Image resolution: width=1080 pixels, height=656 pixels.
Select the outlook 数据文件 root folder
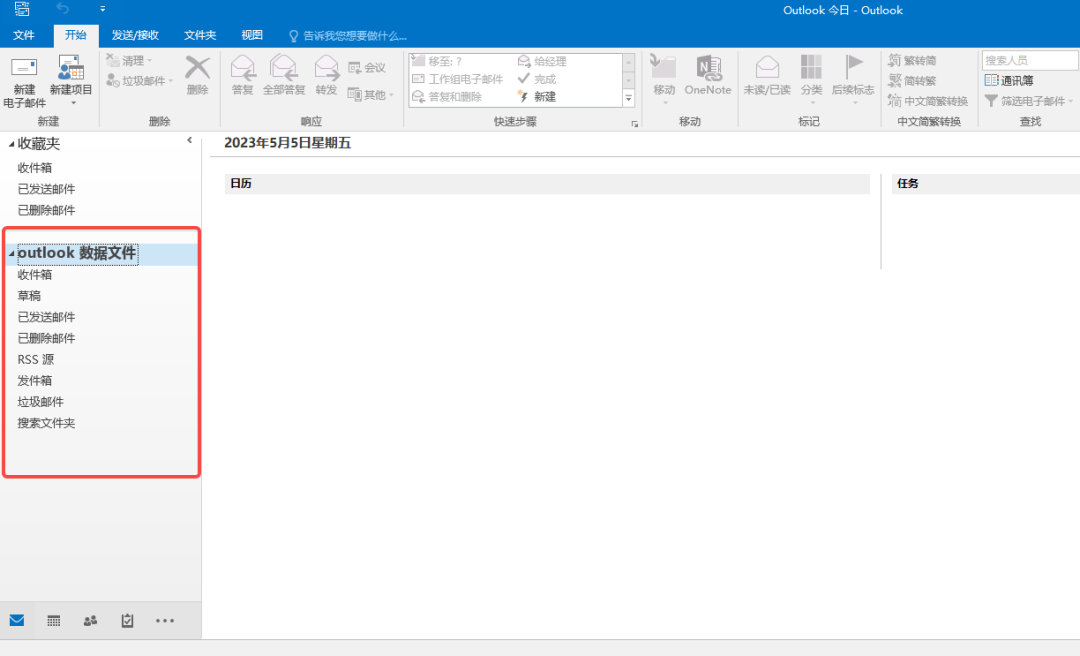(77, 254)
